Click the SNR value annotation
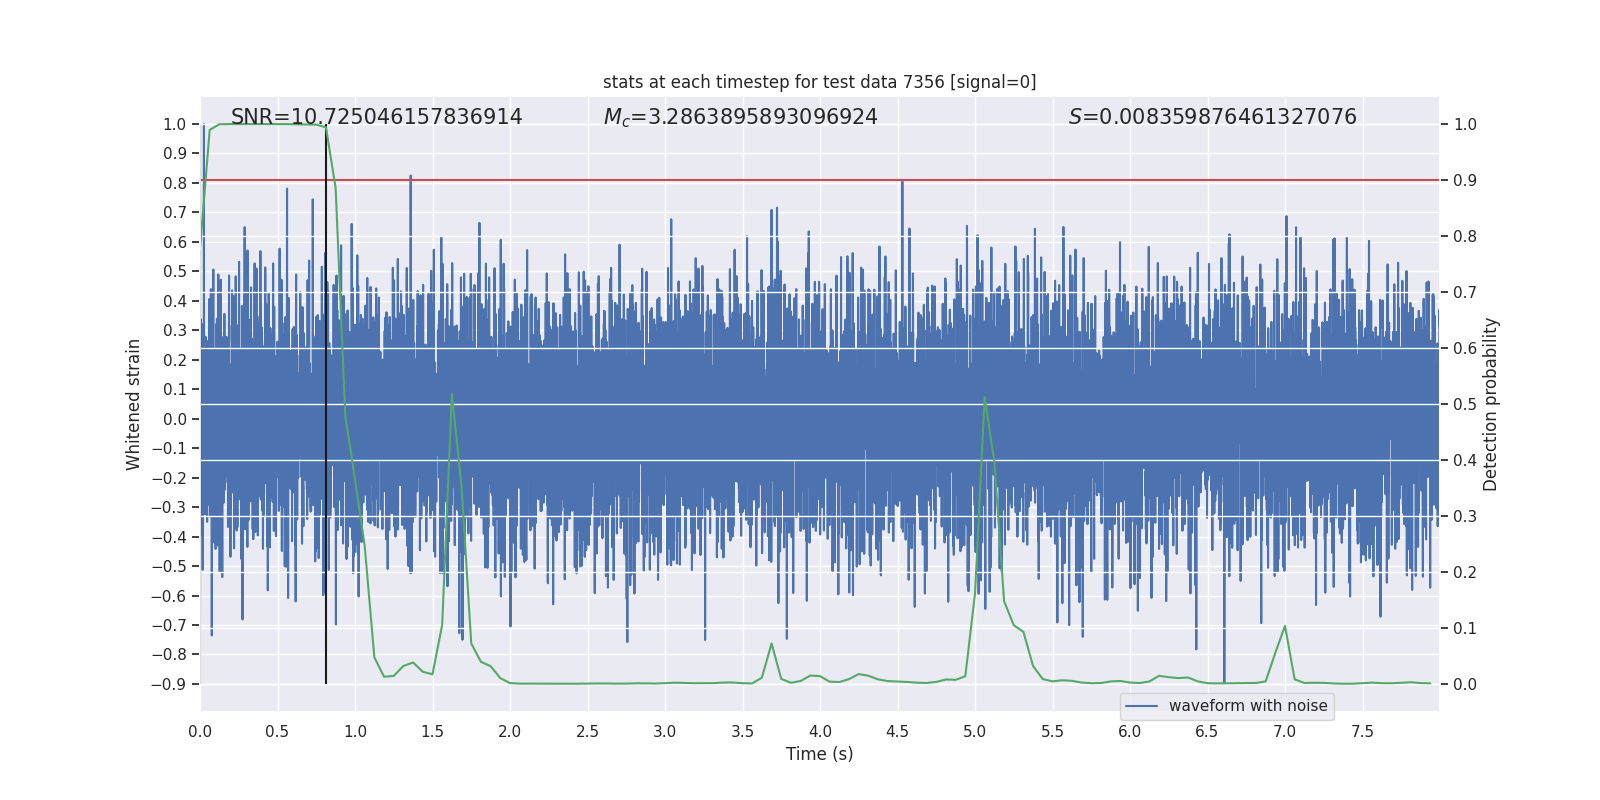Viewport: 1600px width, 800px height. [x=376, y=117]
